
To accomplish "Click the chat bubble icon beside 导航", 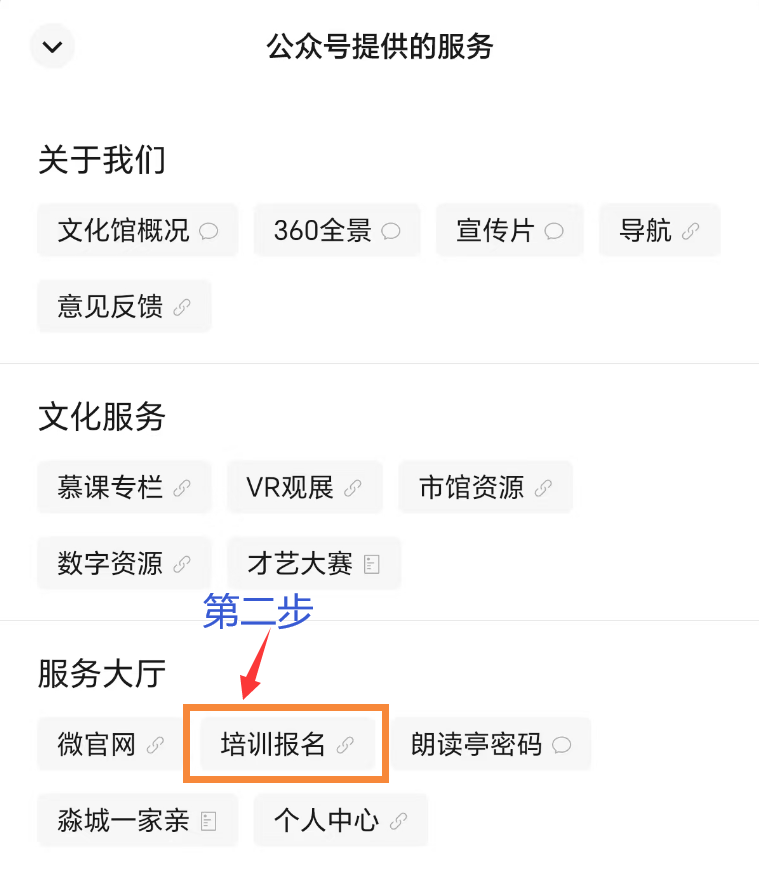I will [x=691, y=231].
